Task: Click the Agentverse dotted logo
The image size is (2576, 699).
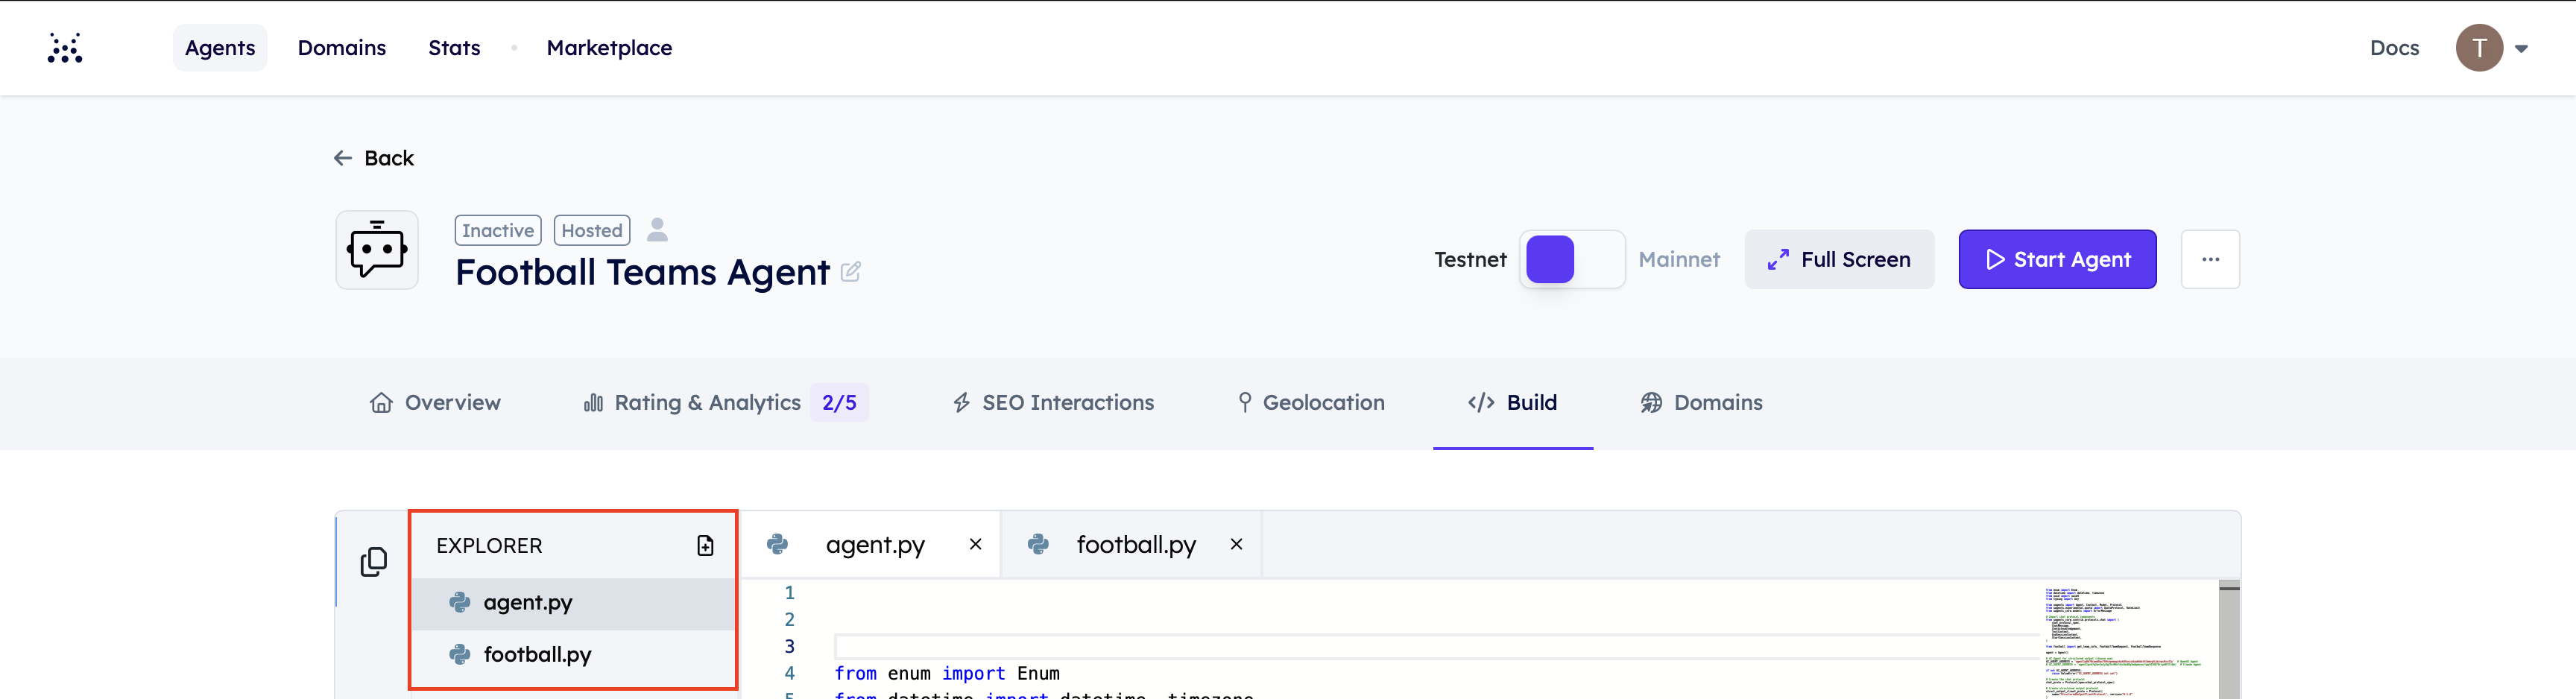Action: click(x=65, y=48)
